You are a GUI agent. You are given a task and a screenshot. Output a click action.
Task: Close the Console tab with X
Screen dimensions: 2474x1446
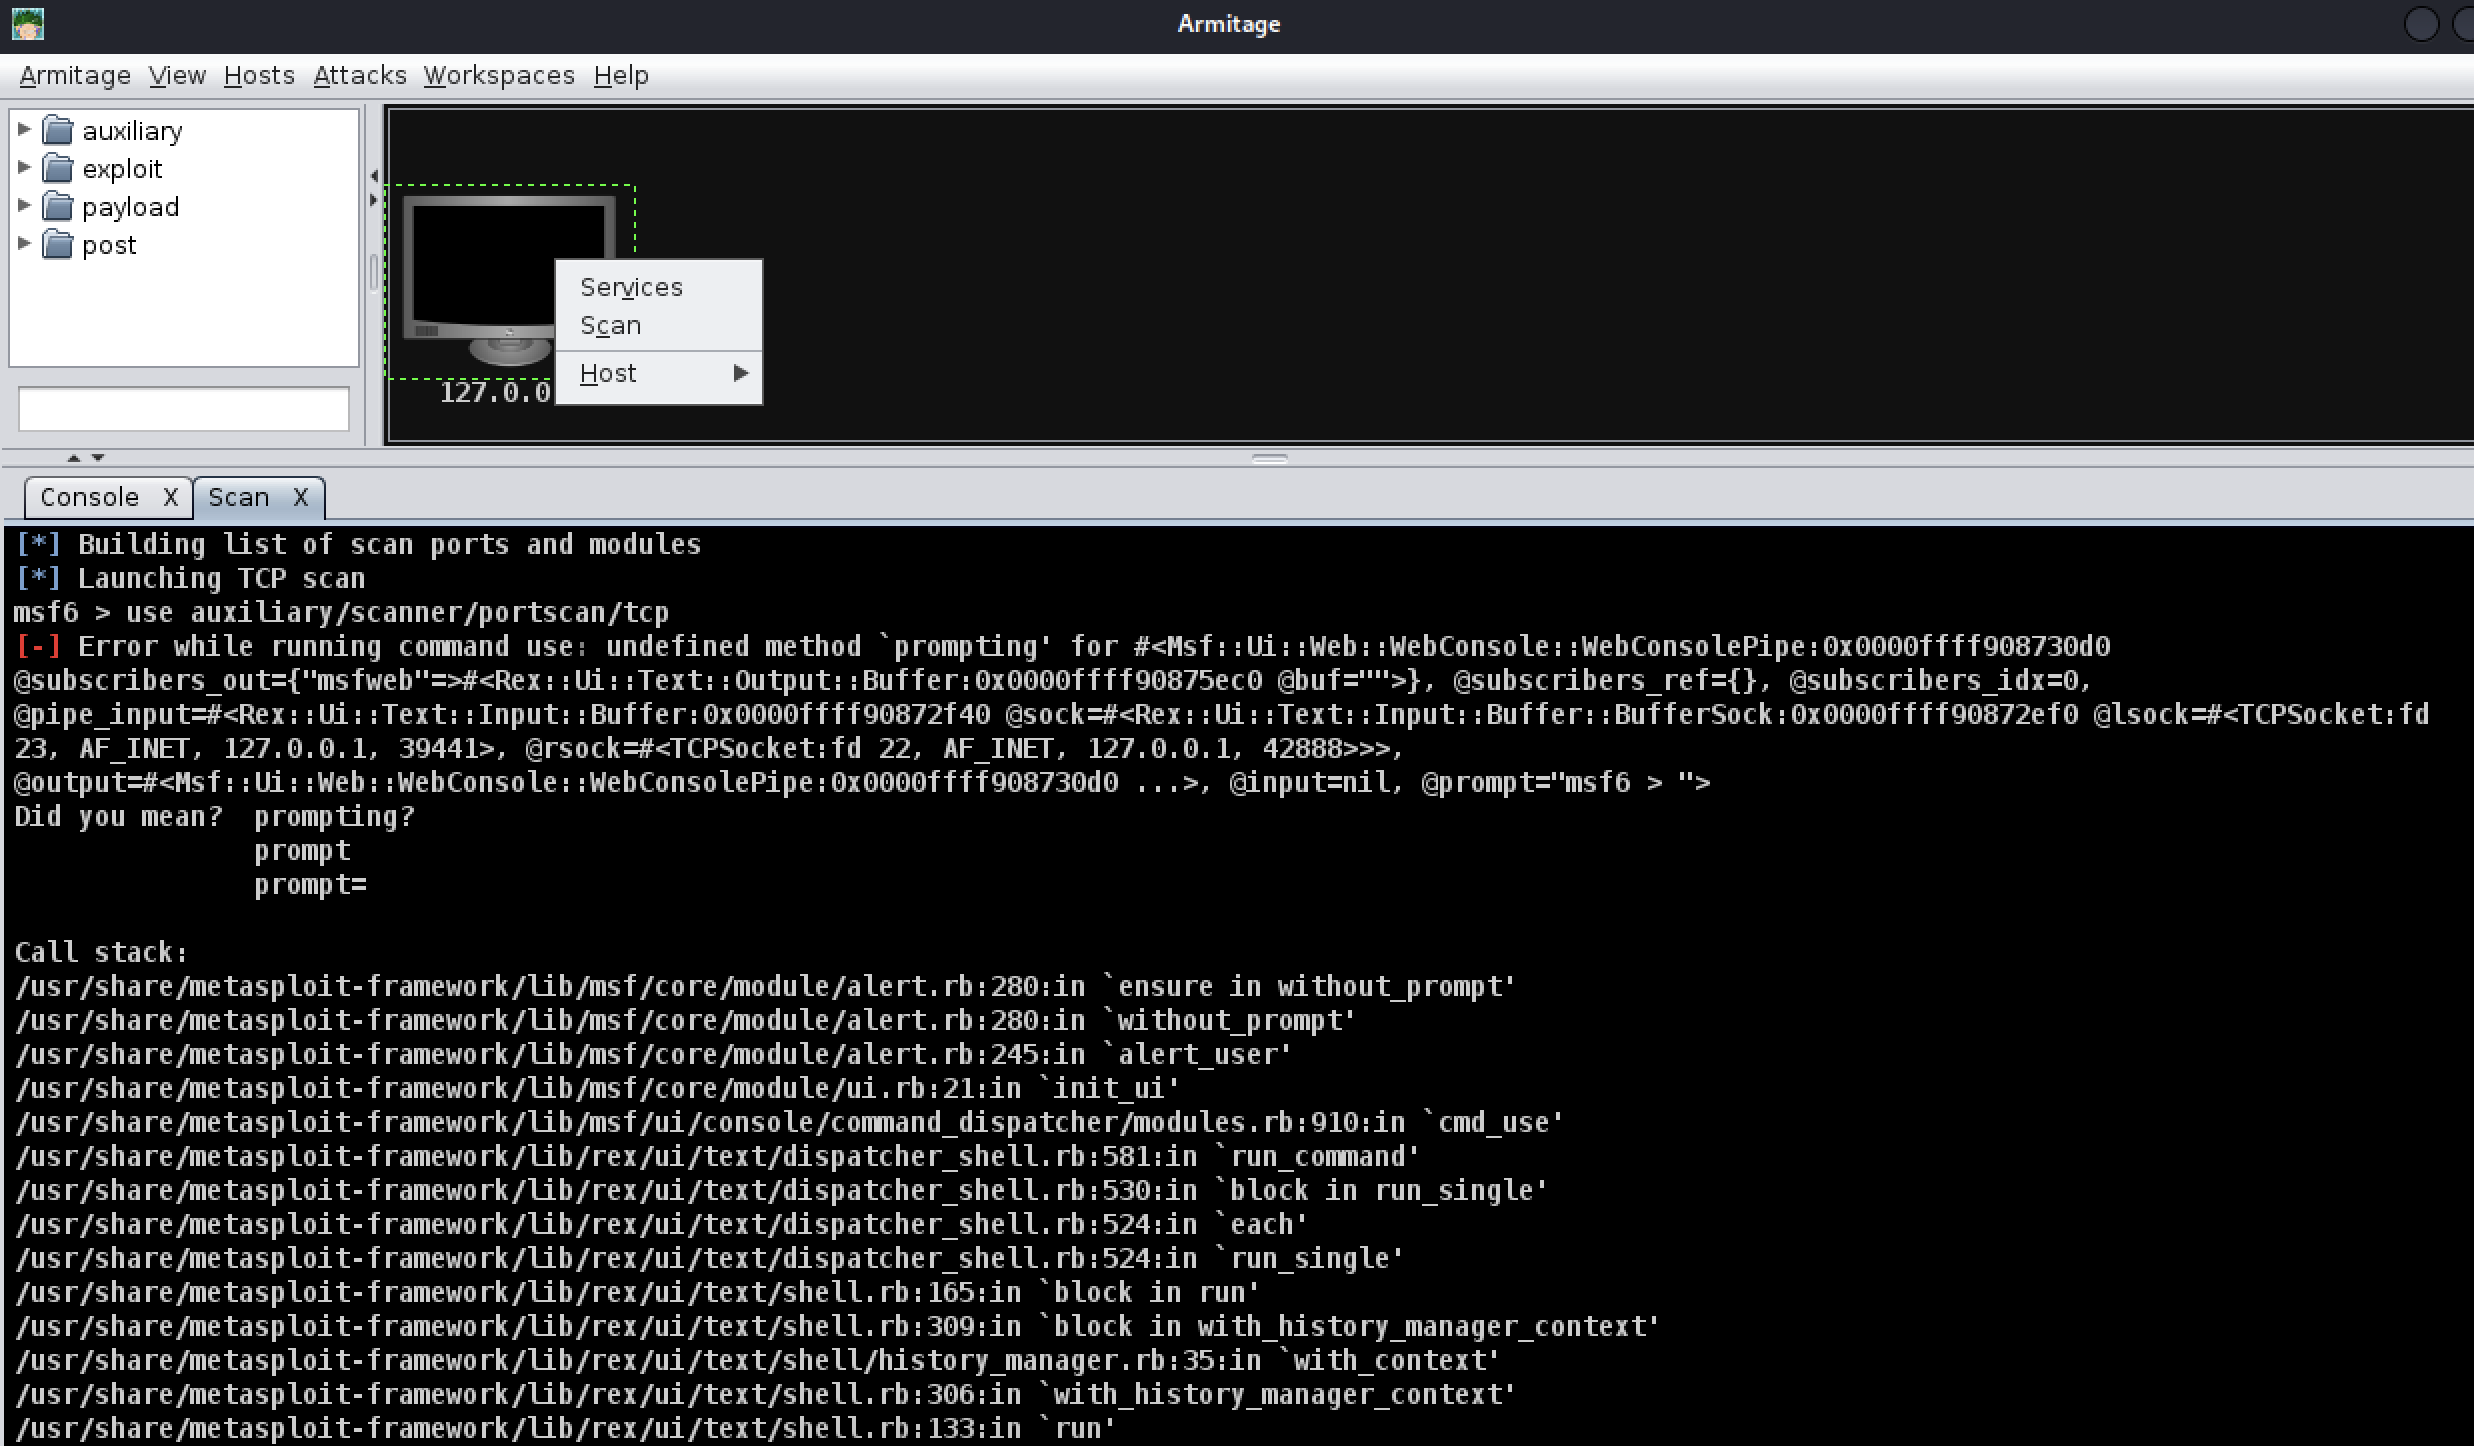tap(171, 498)
